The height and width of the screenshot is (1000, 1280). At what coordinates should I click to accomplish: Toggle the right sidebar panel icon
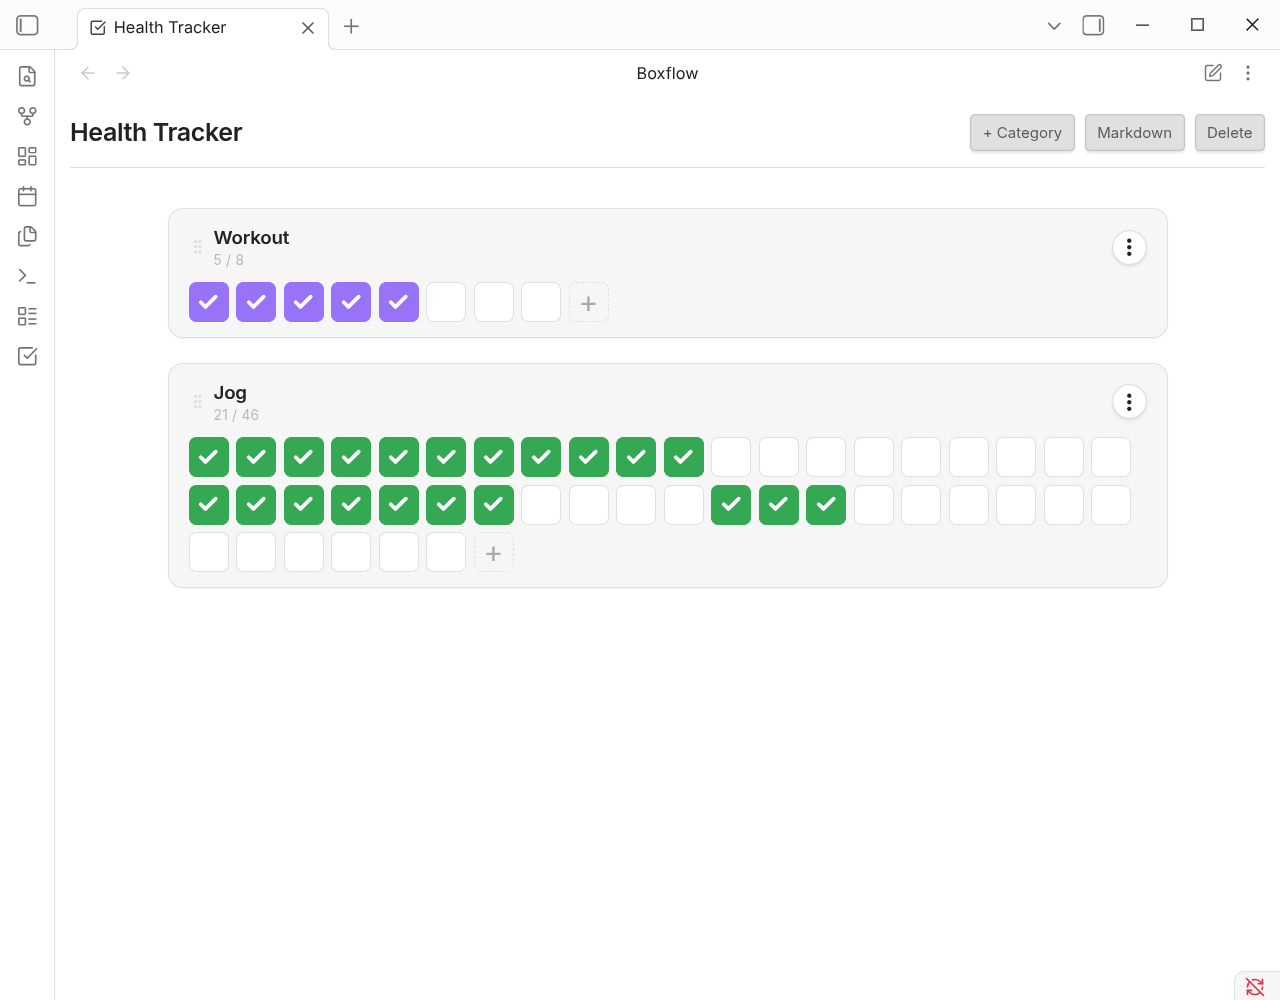pyautogui.click(x=1093, y=25)
